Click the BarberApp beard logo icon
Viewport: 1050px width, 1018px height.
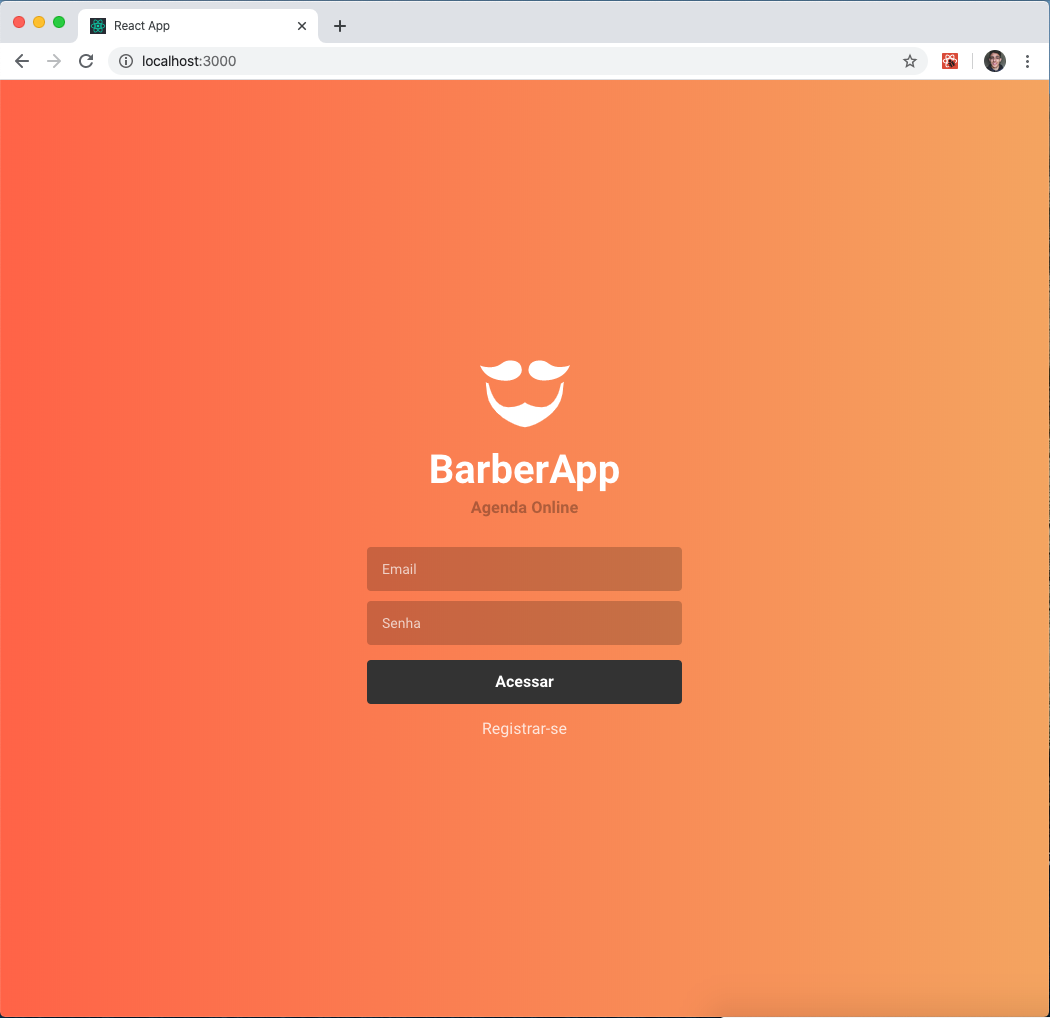[x=524, y=391]
